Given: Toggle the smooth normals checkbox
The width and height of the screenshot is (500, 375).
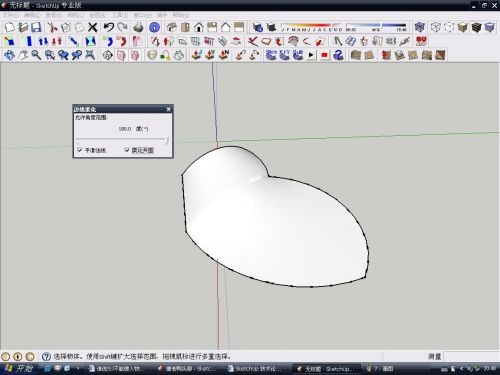Looking at the screenshot, I should click(80, 150).
